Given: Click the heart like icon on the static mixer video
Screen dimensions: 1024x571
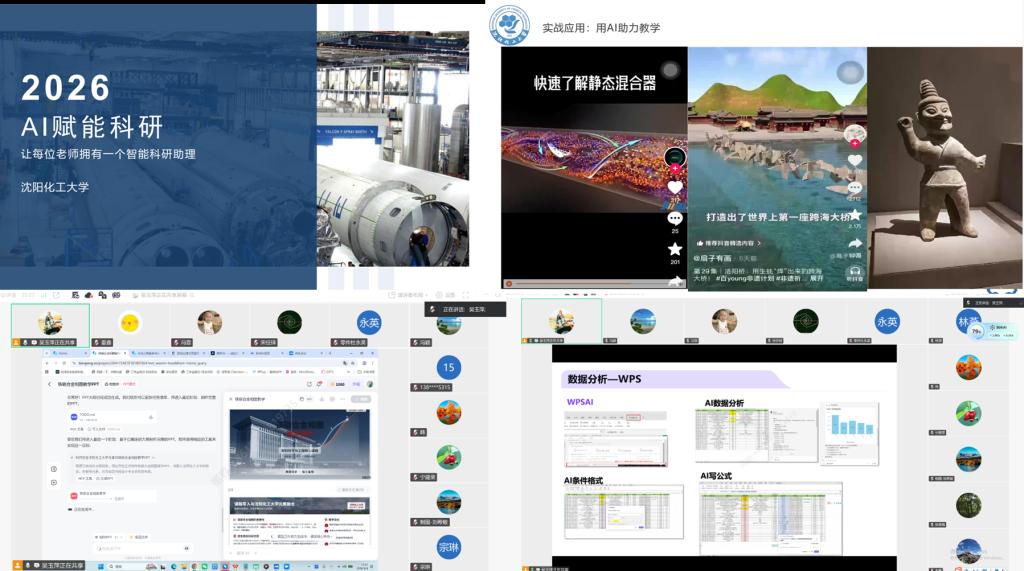Looking at the screenshot, I should pyautogui.click(x=675, y=187).
